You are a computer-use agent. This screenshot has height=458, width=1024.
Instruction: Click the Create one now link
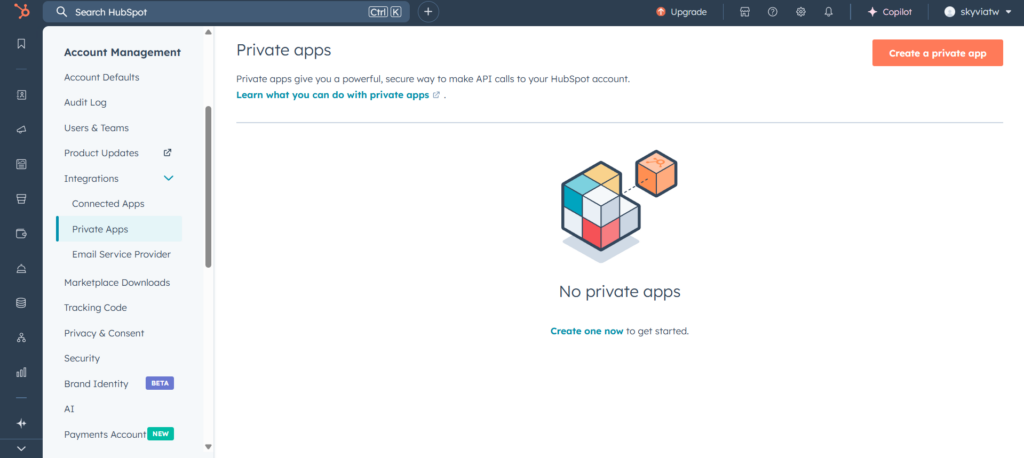tap(586, 331)
